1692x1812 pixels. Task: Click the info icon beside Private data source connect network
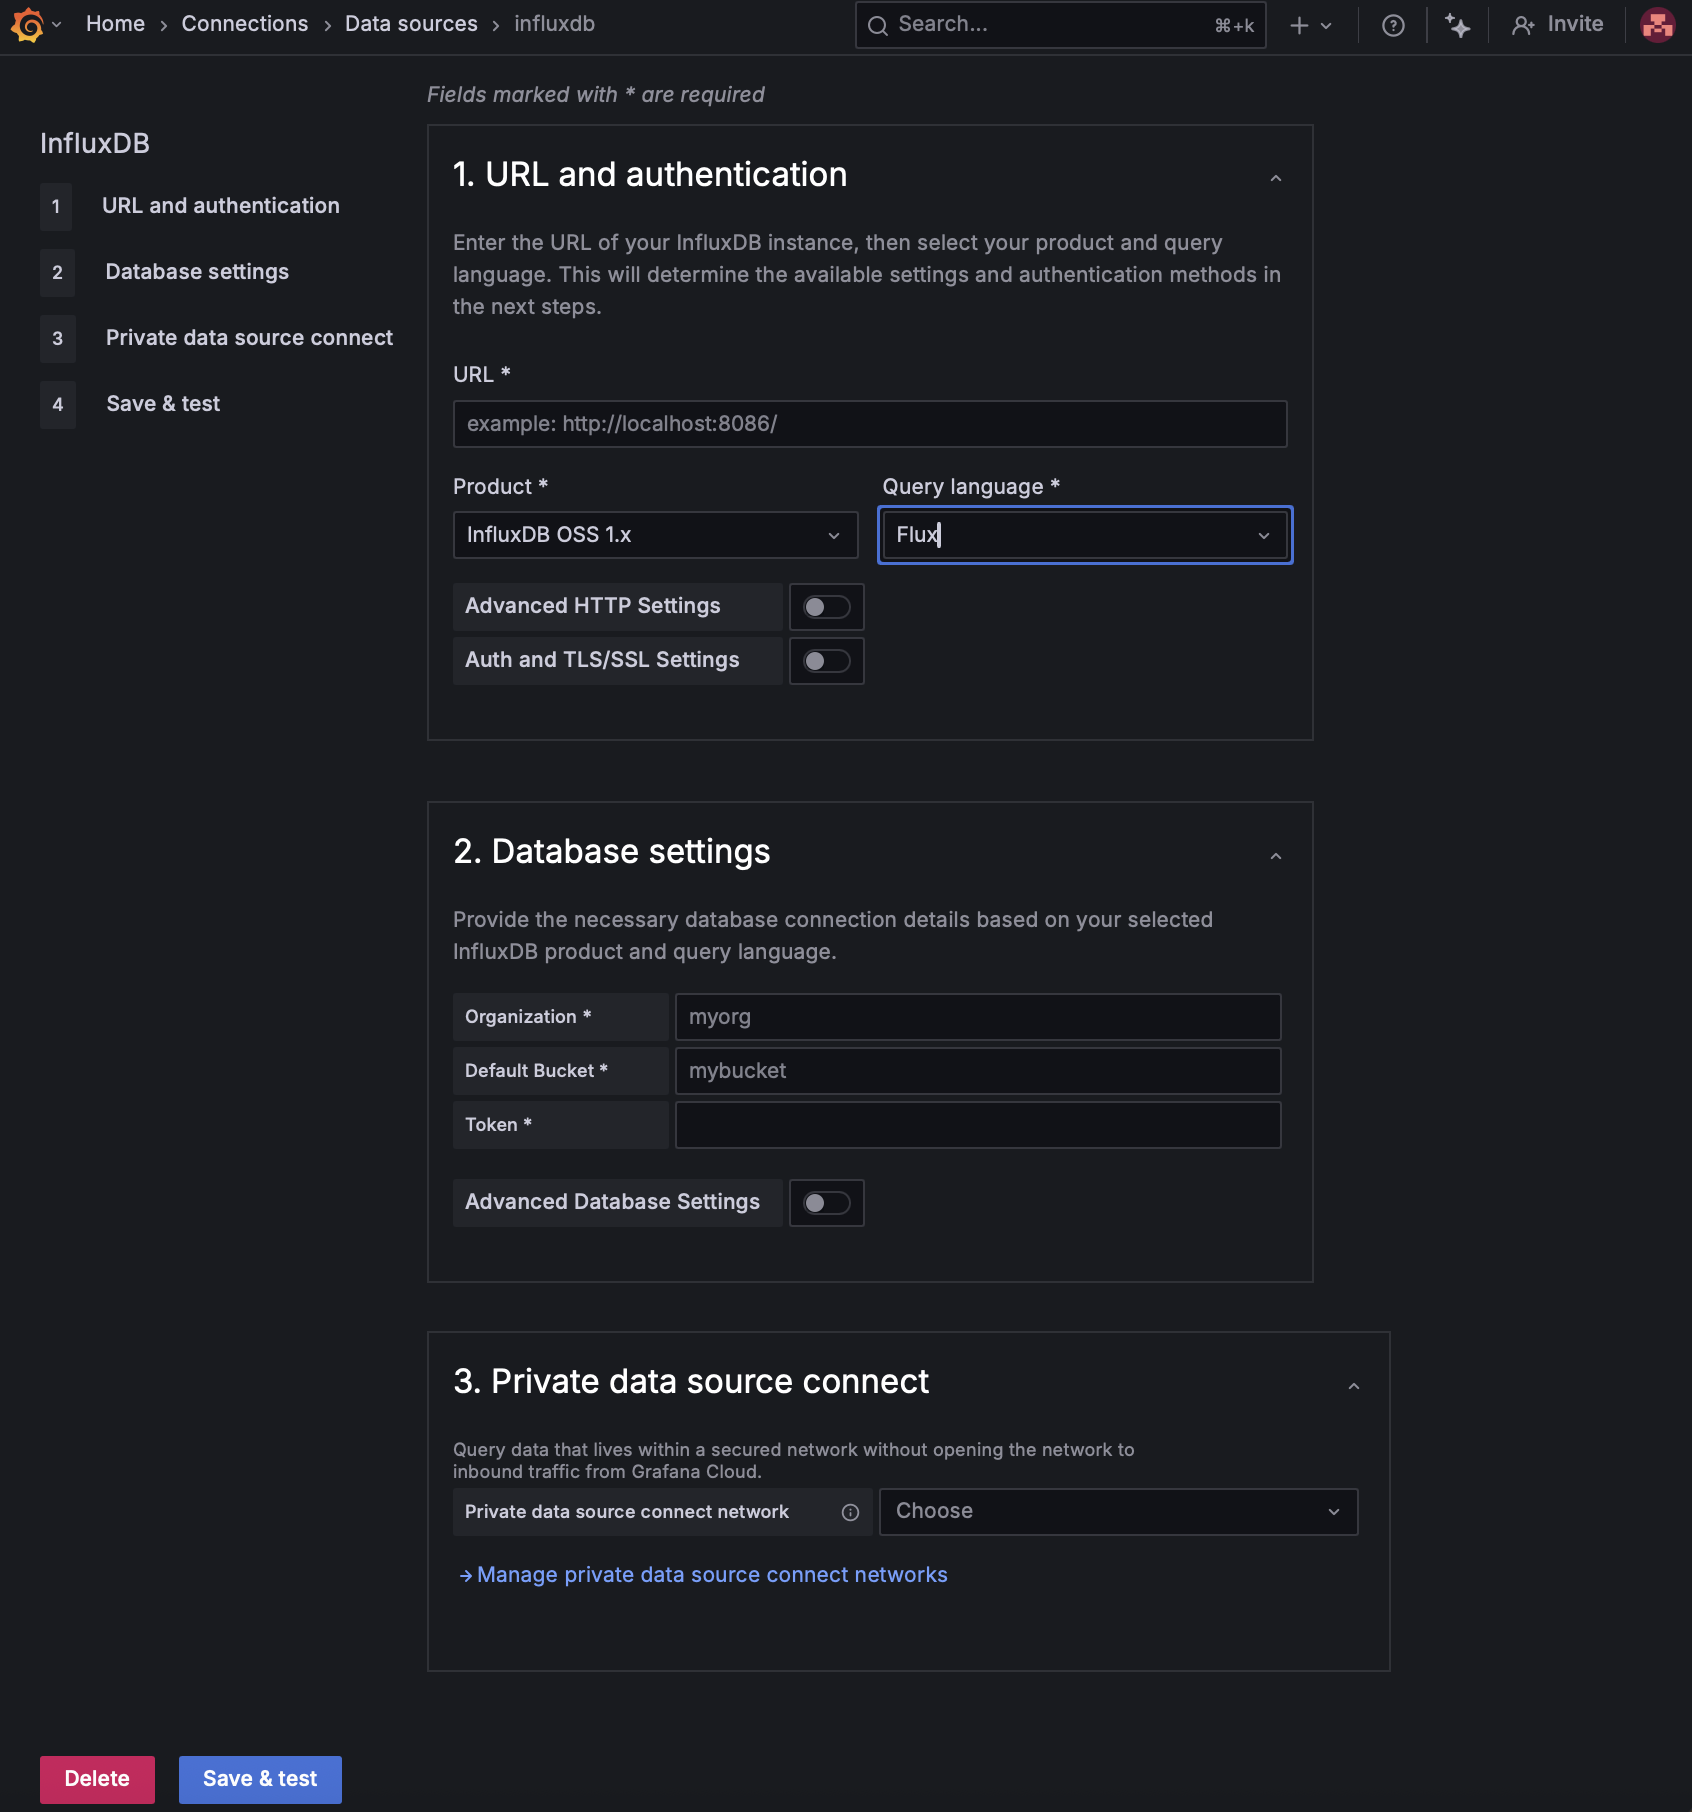[851, 1512]
